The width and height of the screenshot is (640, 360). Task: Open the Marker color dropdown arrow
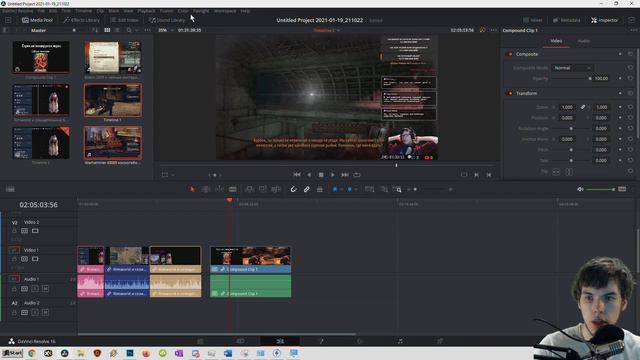click(x=356, y=189)
